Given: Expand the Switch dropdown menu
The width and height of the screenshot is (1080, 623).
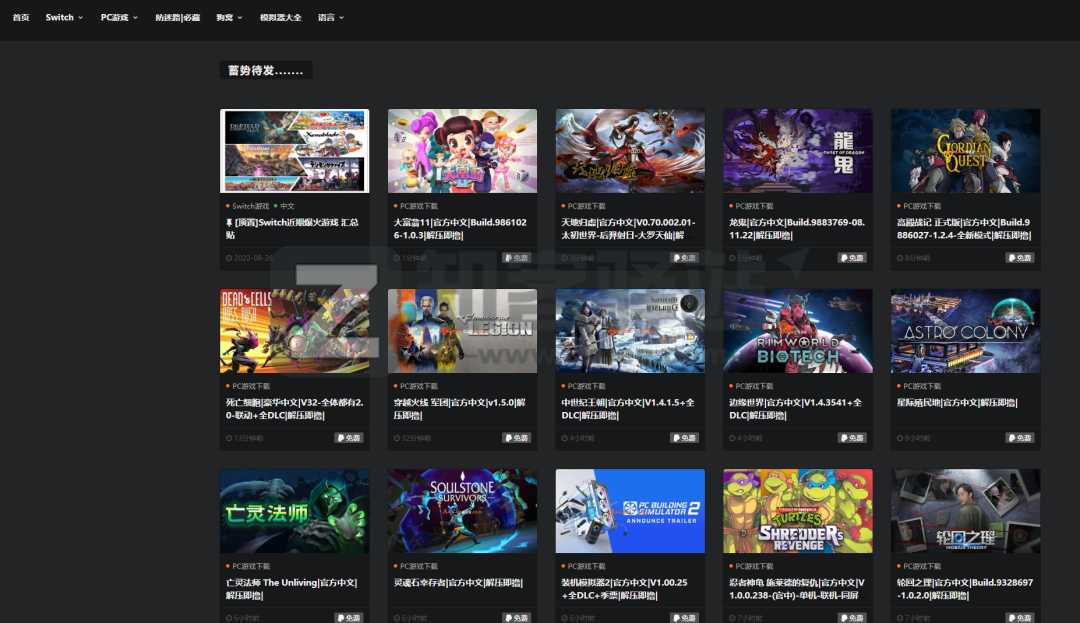Looking at the screenshot, I should (x=63, y=17).
